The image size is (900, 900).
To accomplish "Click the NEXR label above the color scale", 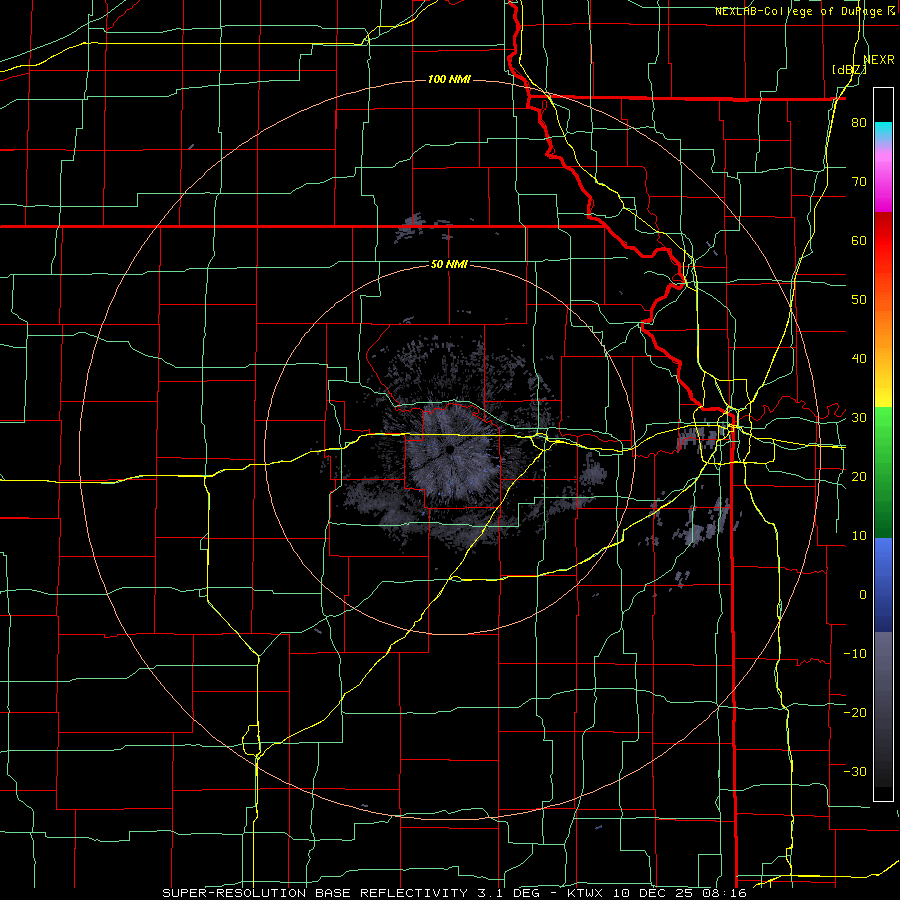I will (x=879, y=60).
